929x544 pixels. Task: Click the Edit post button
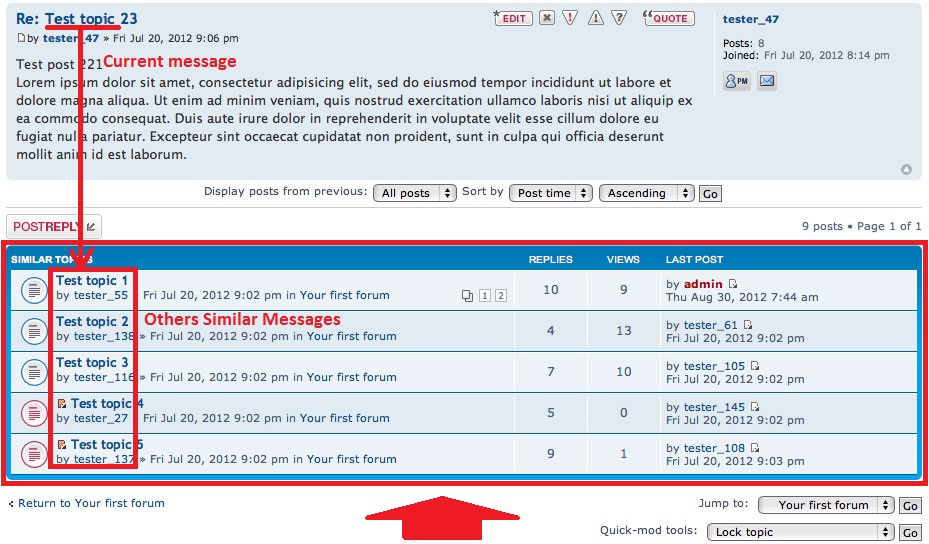[514, 18]
